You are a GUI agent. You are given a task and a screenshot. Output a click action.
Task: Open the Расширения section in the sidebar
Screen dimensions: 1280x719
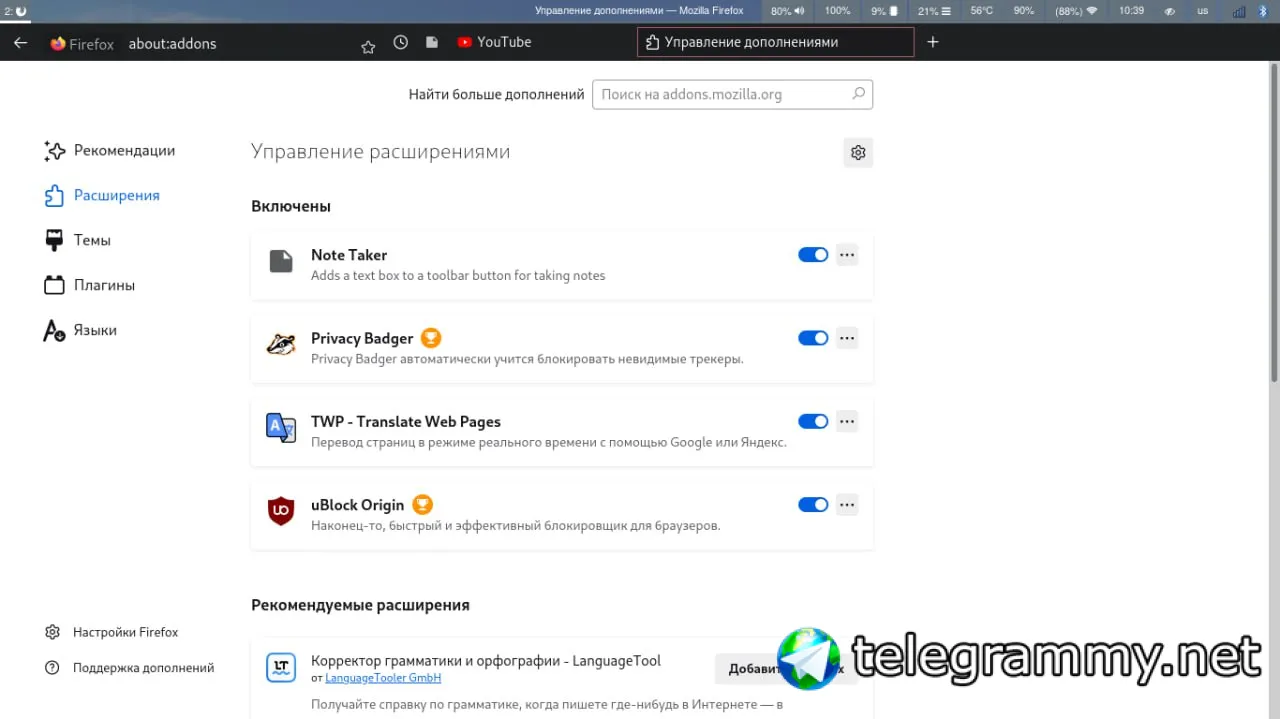coord(102,196)
